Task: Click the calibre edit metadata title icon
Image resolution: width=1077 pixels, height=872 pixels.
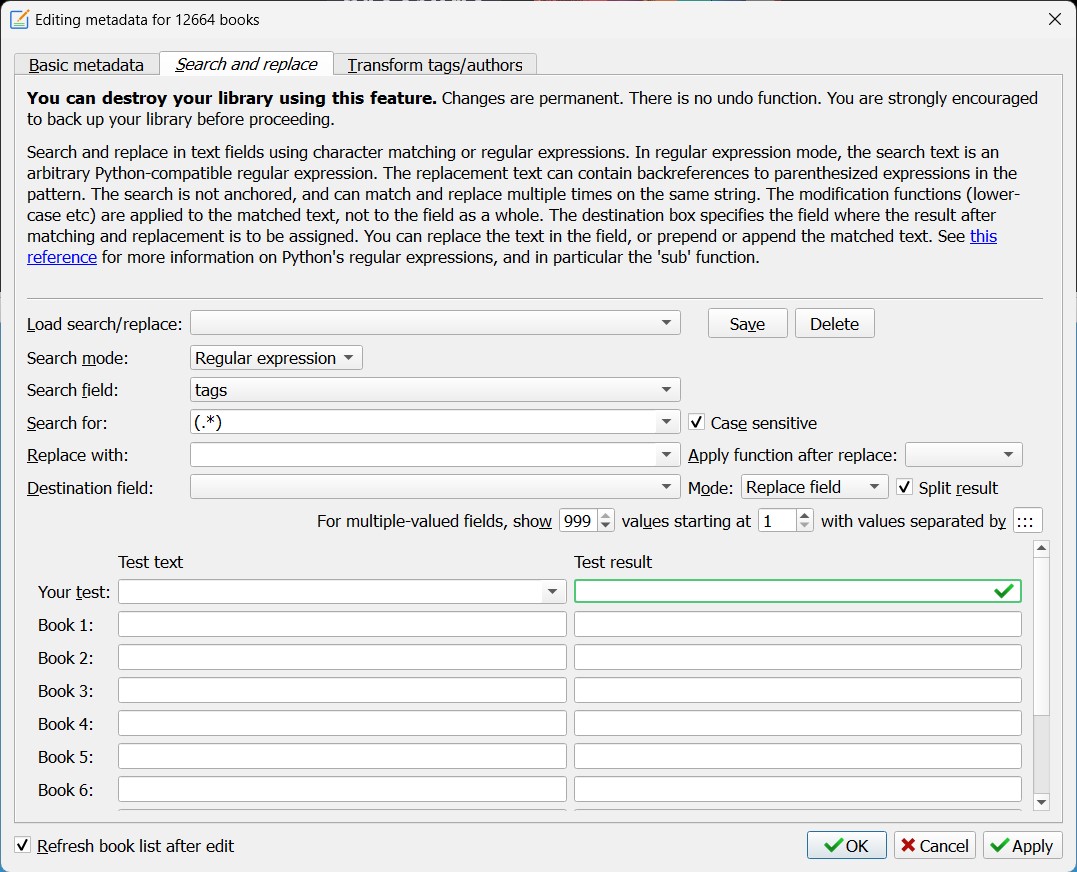Action: click(19, 19)
